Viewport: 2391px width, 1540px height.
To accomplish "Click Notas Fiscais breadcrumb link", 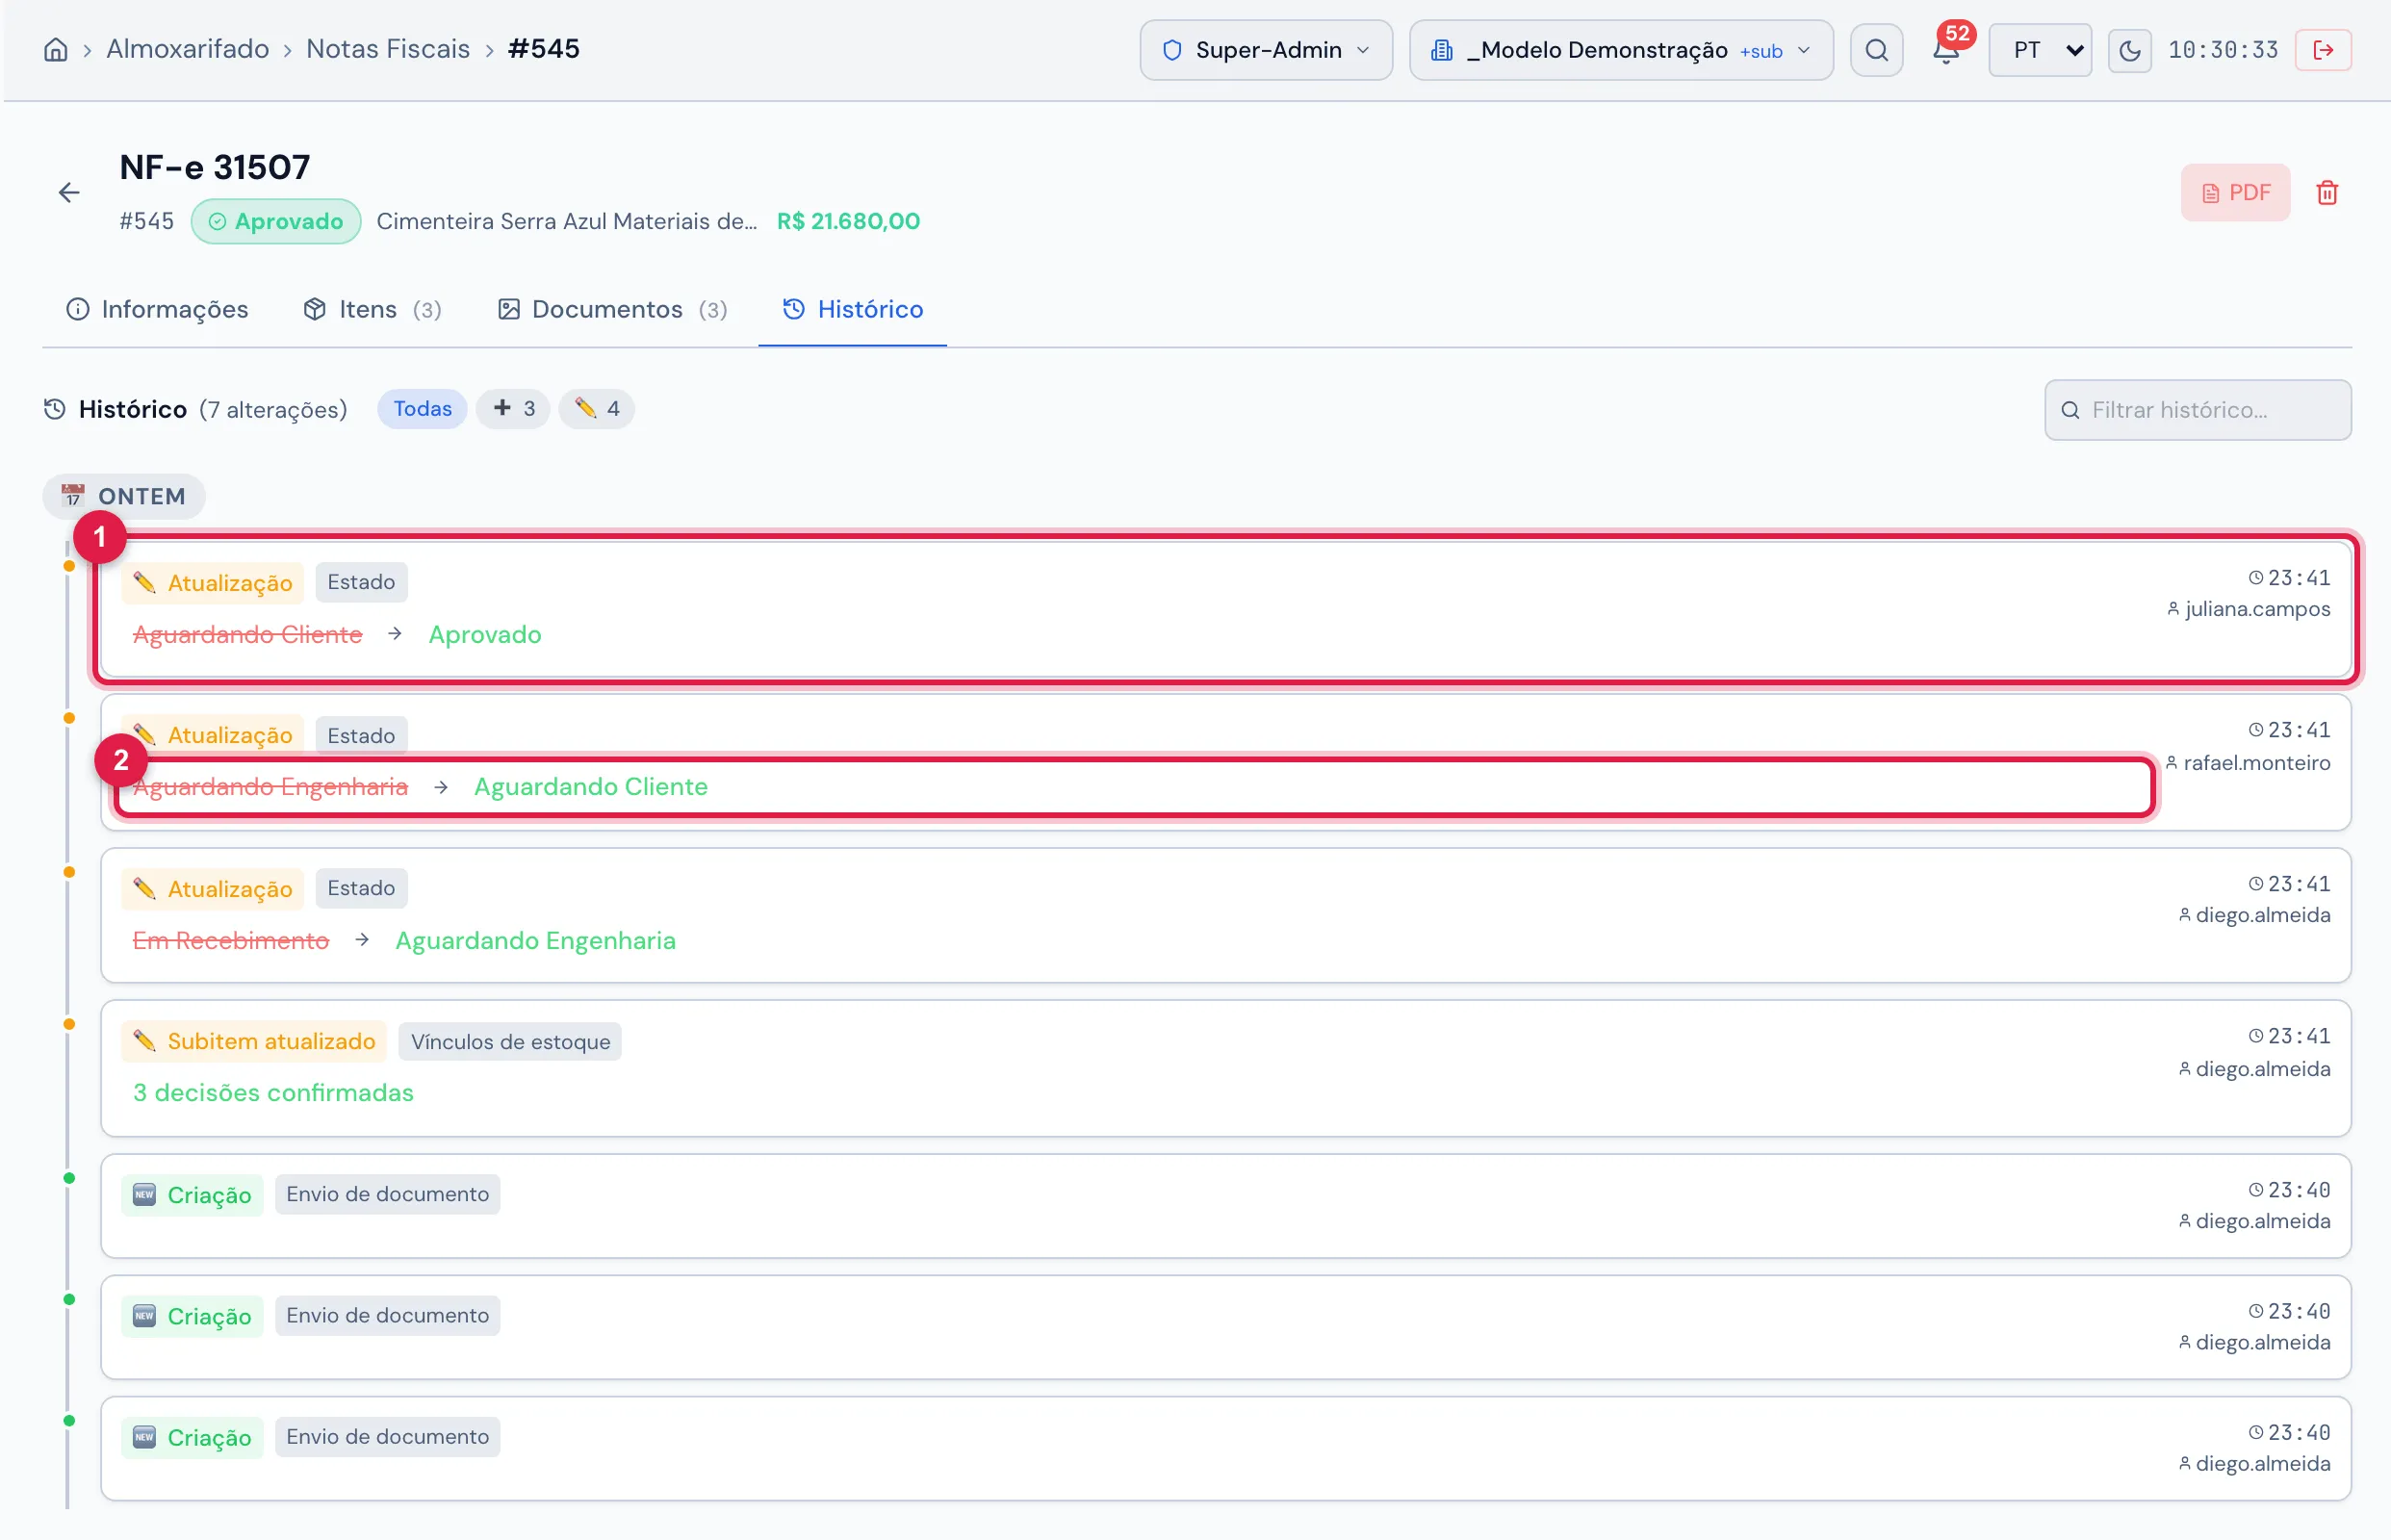I will coord(388,49).
